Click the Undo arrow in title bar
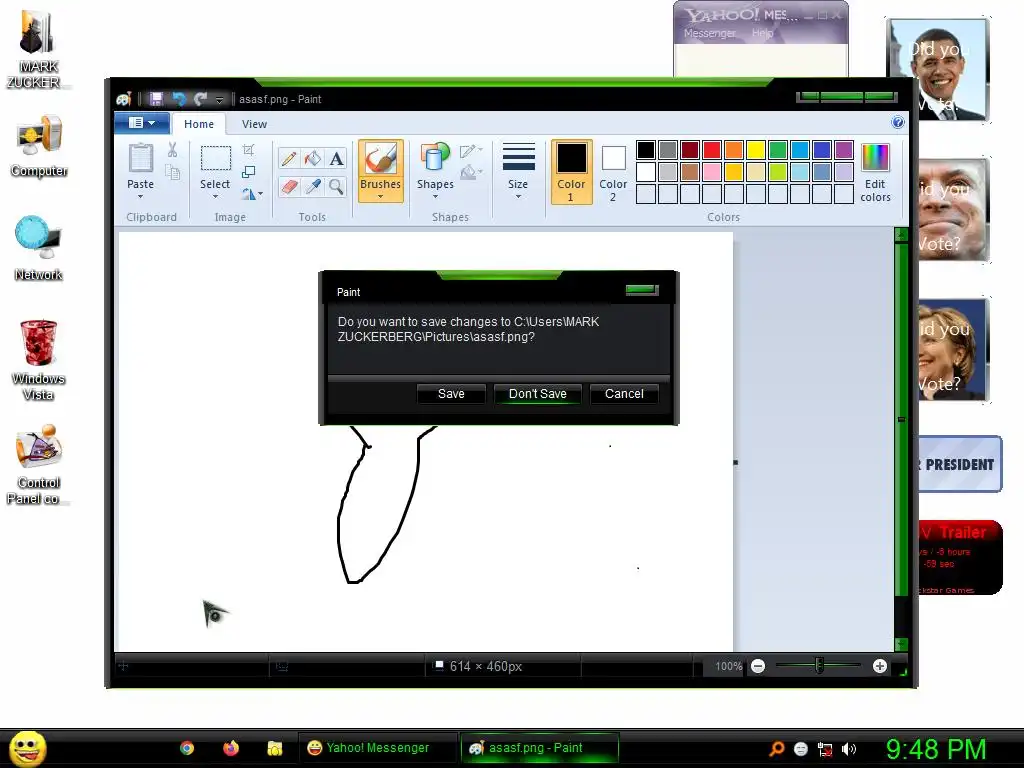Viewport: 1024px width, 768px height. pyautogui.click(x=178, y=99)
